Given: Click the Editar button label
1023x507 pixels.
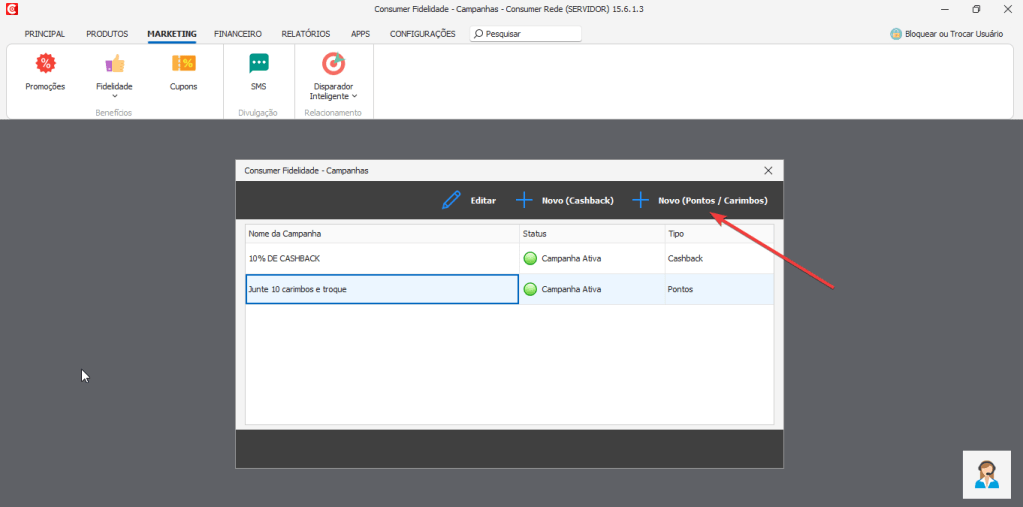Looking at the screenshot, I should [x=483, y=200].
